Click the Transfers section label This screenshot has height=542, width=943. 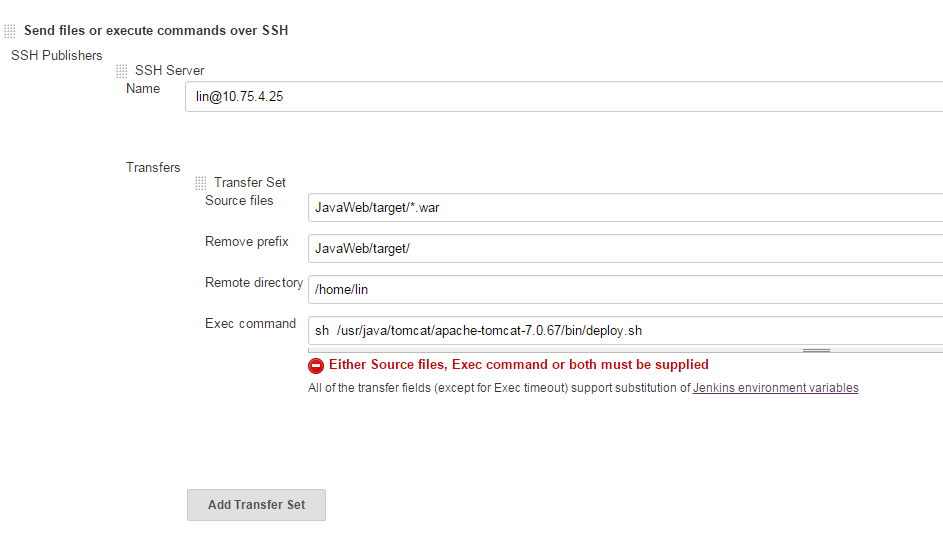(153, 167)
